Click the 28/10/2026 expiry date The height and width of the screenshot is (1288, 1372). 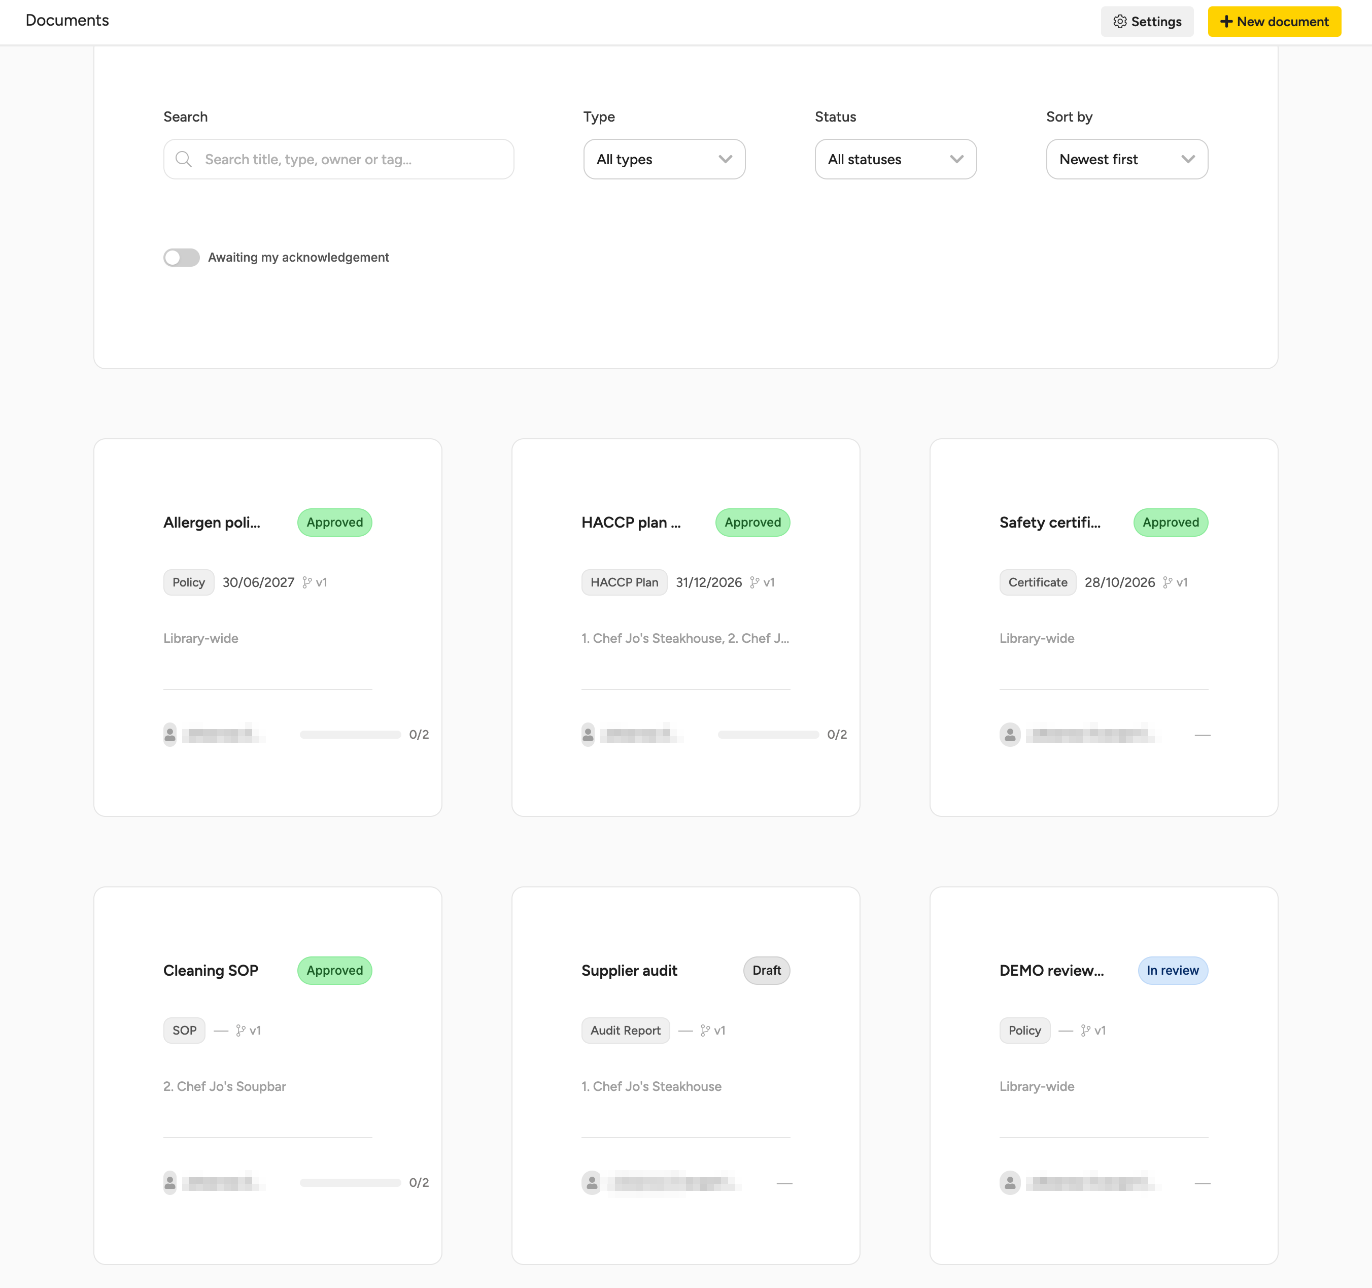pos(1120,582)
